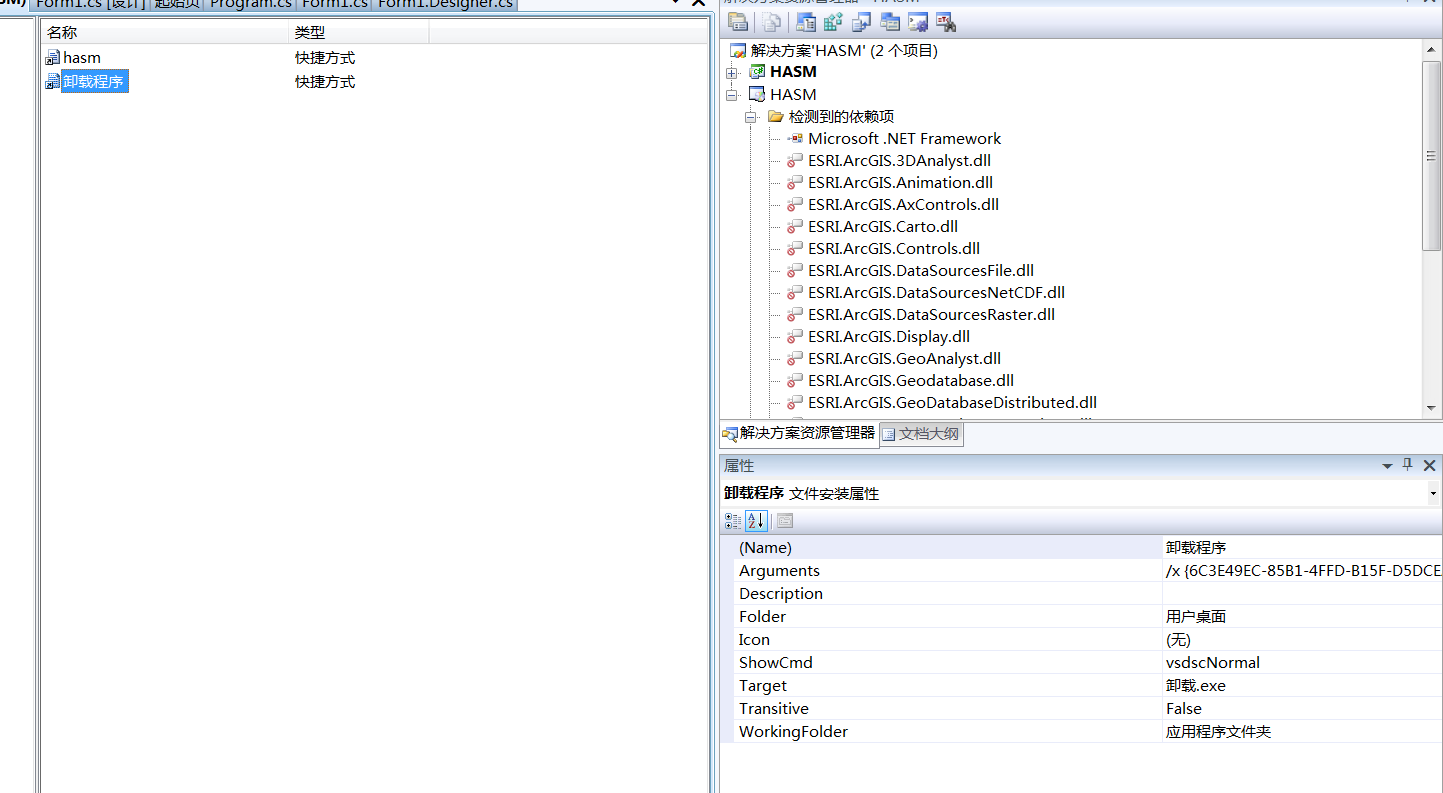The height and width of the screenshot is (793, 1443).
Task: Select the 卸载程序 shortcut name
Action: point(94,82)
